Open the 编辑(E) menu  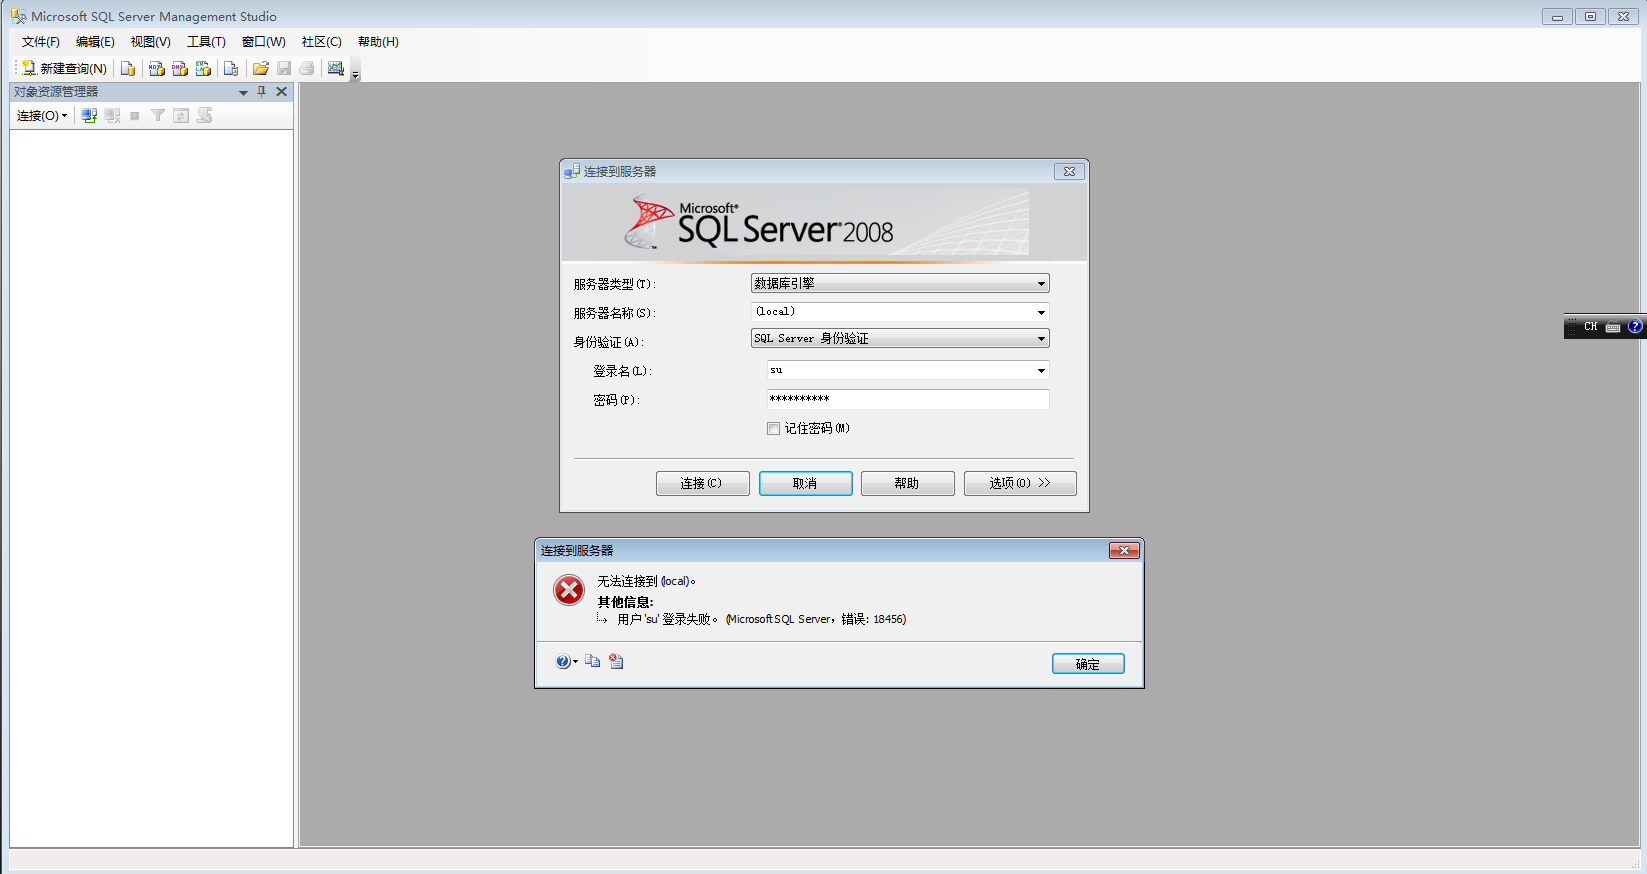click(95, 42)
